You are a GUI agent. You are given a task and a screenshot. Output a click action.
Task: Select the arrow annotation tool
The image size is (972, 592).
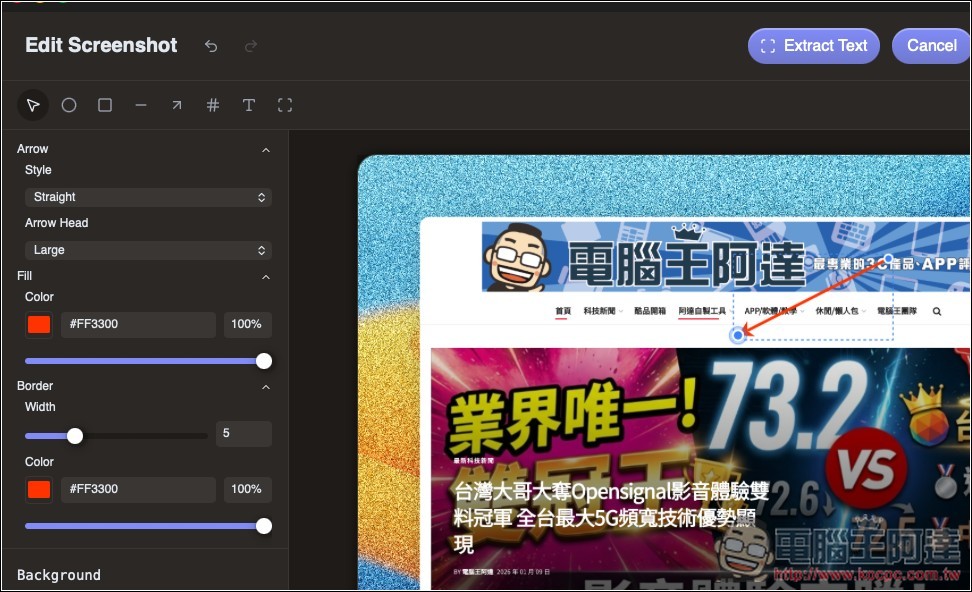click(x=176, y=105)
